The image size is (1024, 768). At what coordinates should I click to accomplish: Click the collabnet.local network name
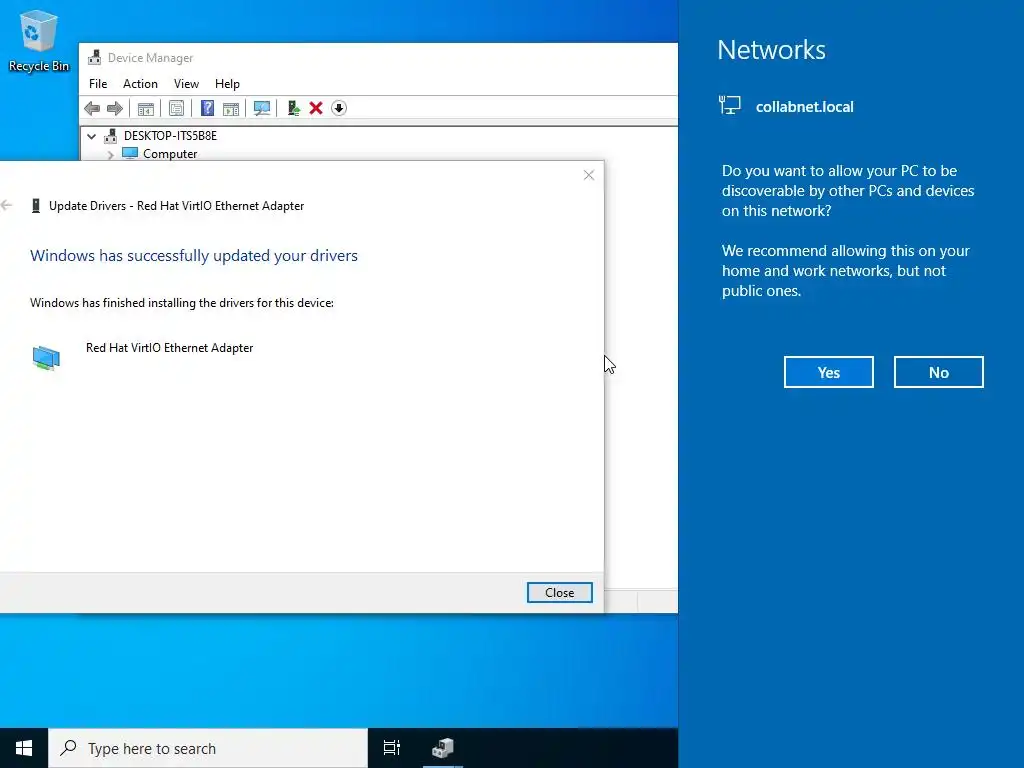[x=805, y=106]
